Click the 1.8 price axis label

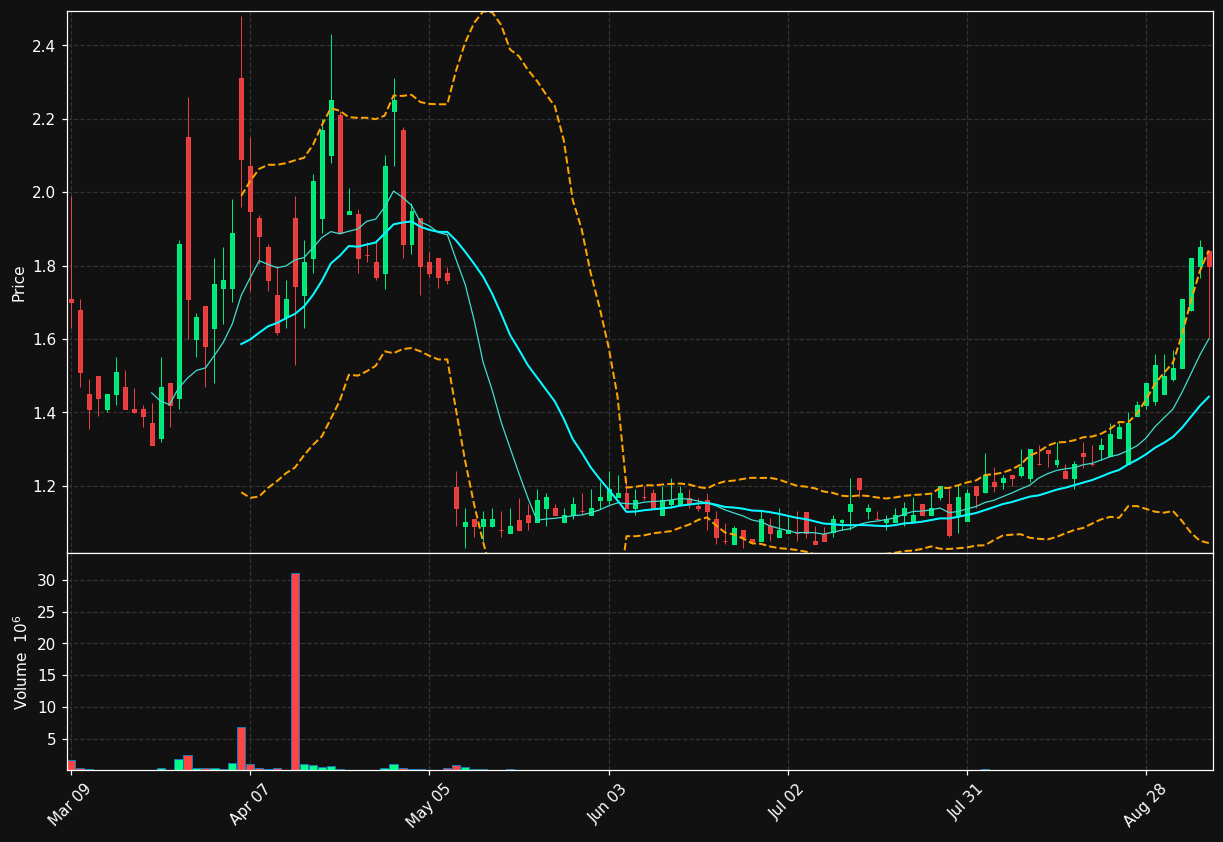click(x=45, y=266)
